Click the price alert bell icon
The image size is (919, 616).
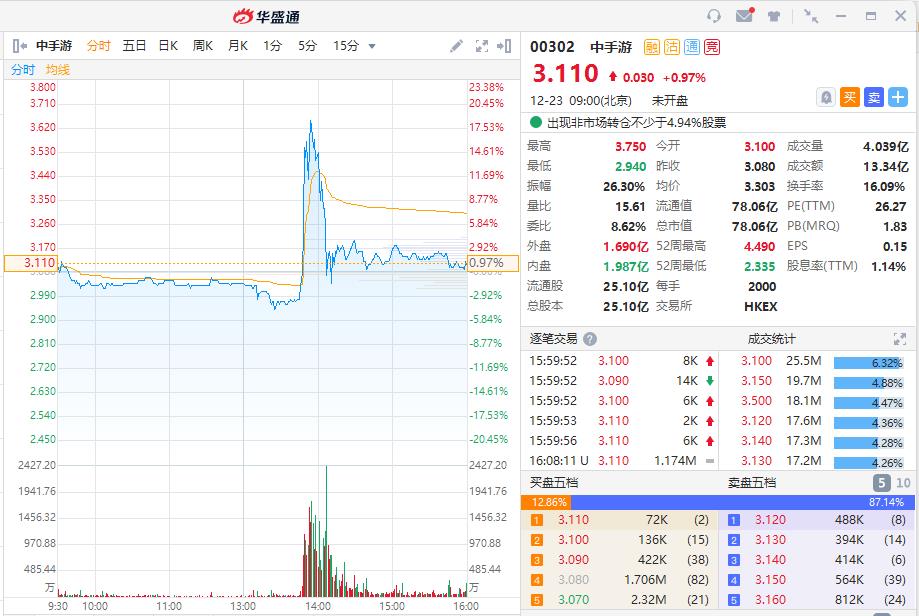pos(826,97)
